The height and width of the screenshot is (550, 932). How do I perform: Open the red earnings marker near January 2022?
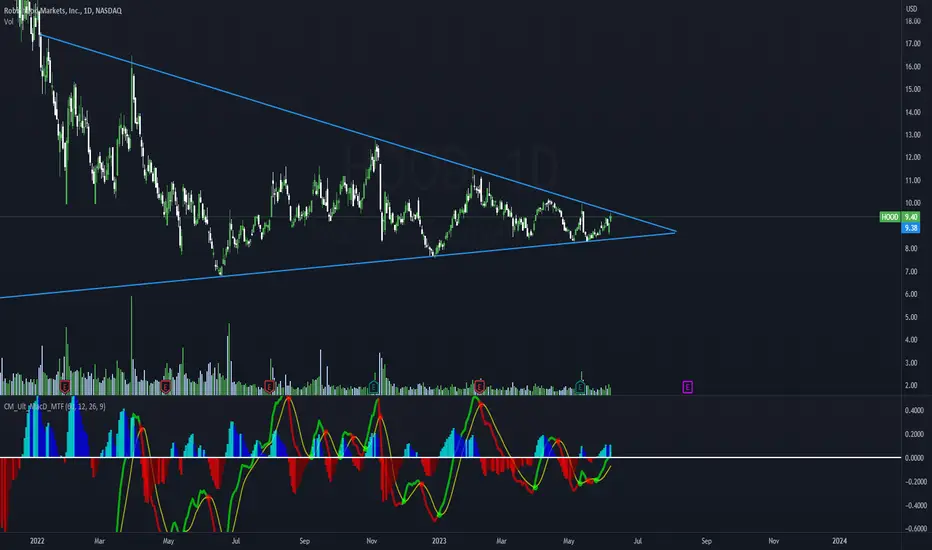[65, 387]
